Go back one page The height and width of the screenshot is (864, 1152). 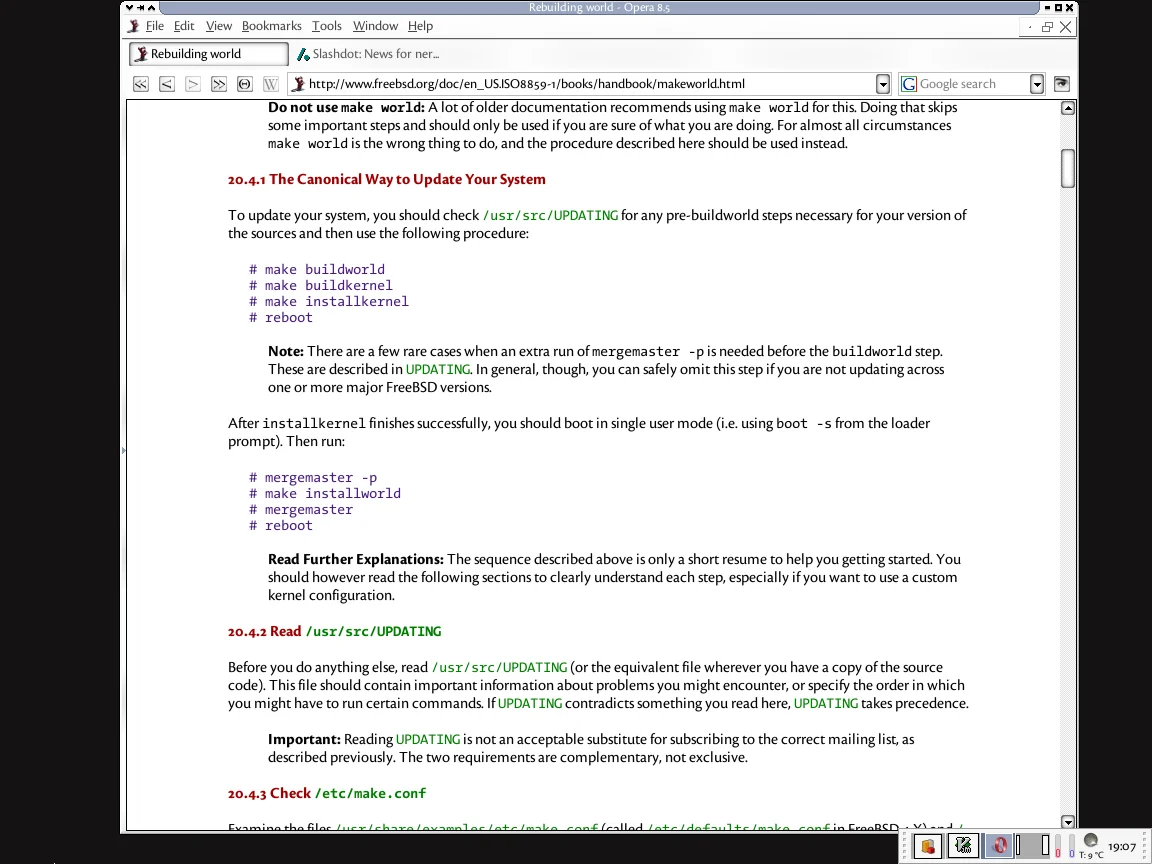167,84
